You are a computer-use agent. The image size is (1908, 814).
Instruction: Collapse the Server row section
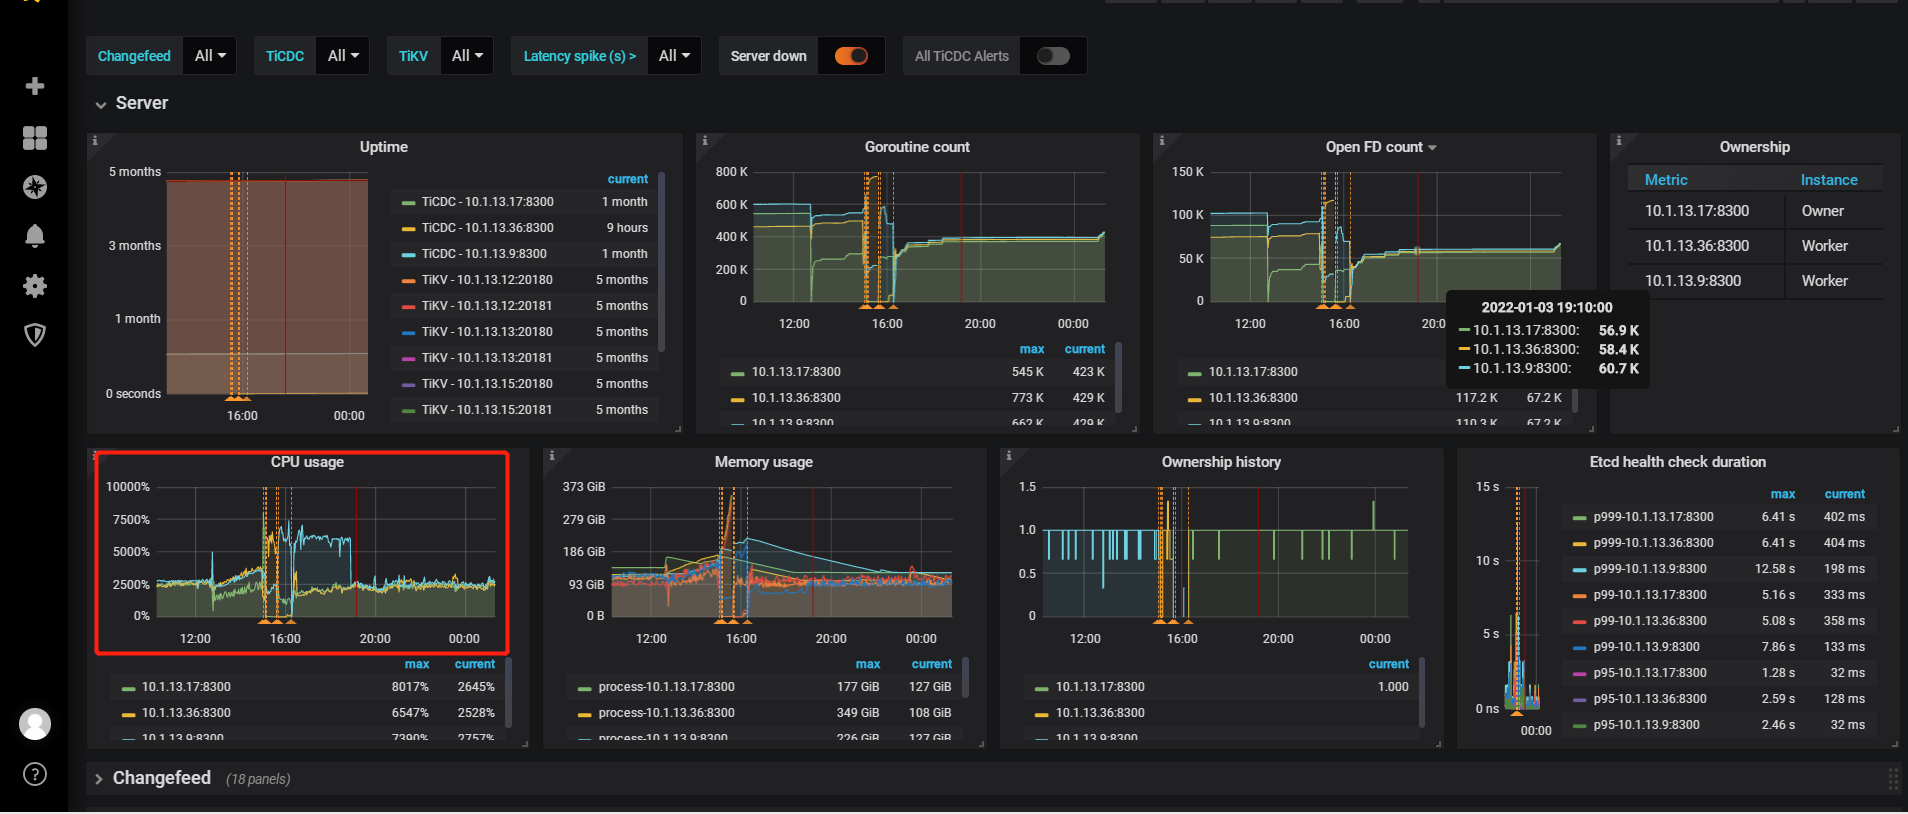click(x=131, y=103)
